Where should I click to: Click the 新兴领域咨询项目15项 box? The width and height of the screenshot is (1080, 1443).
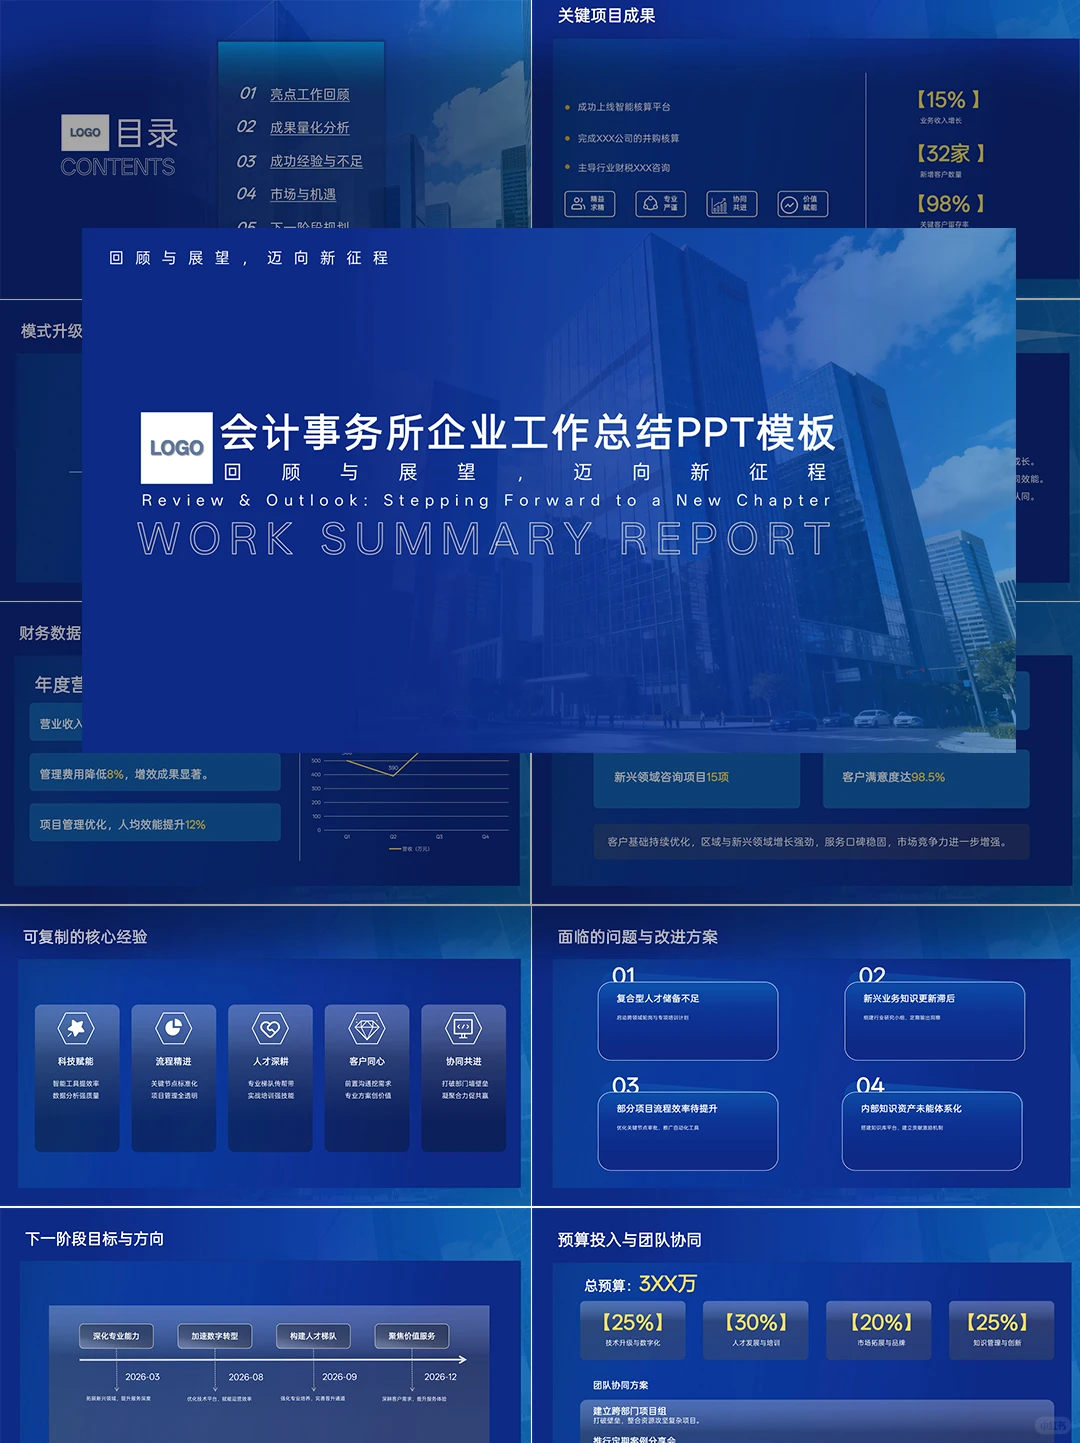click(x=696, y=779)
